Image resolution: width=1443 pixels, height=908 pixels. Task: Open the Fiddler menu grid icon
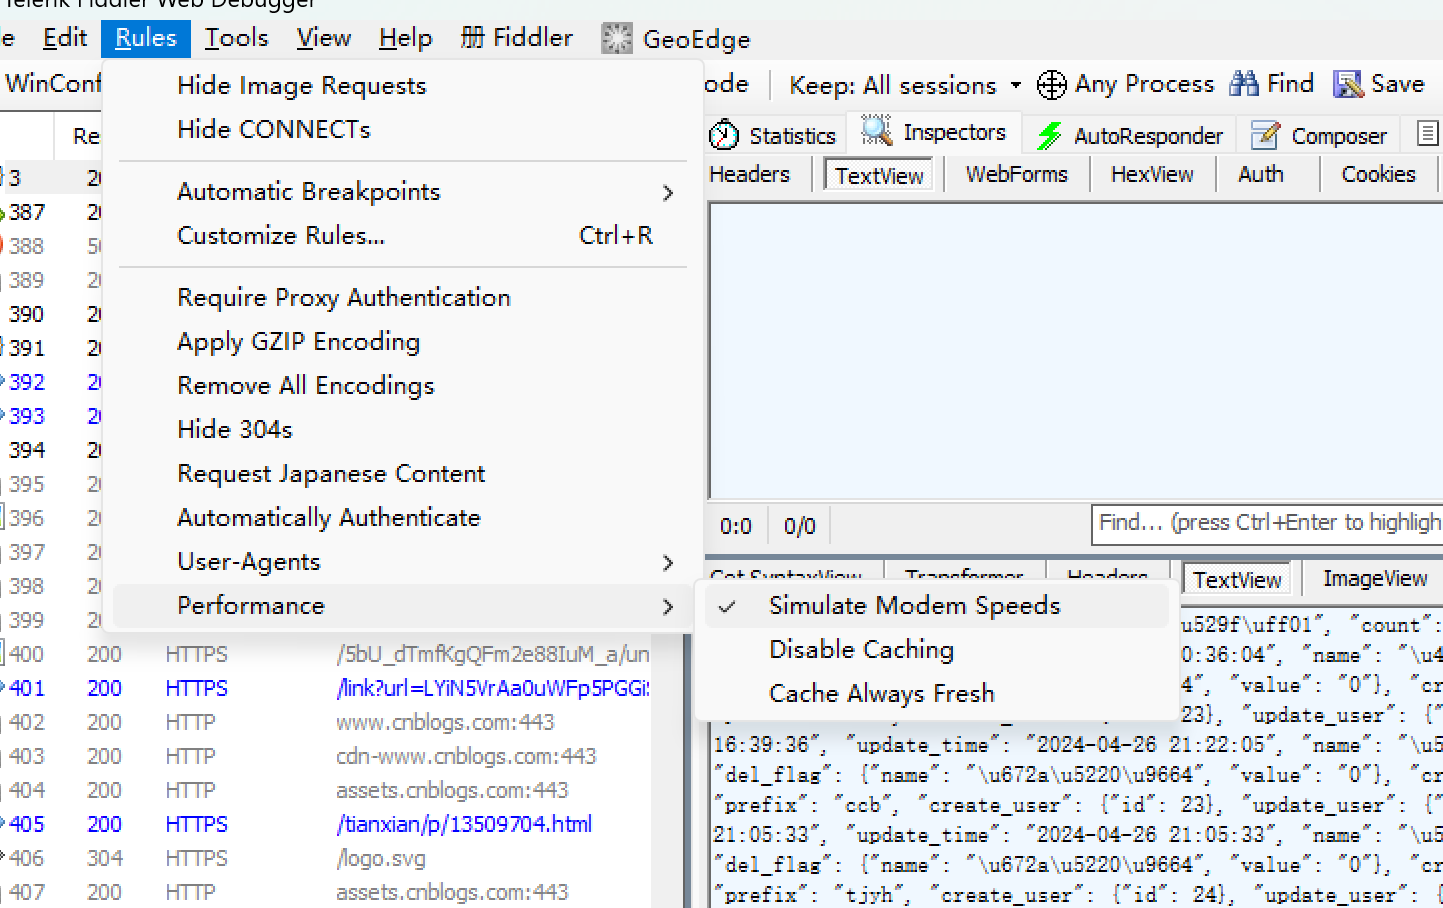click(472, 38)
